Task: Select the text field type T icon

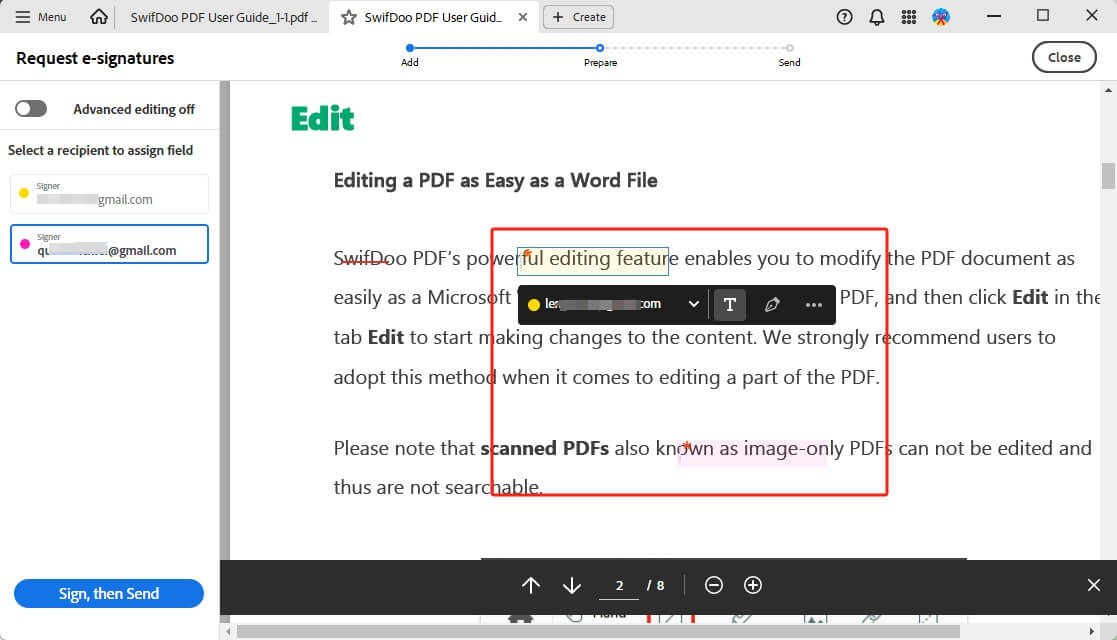Action: 729,305
